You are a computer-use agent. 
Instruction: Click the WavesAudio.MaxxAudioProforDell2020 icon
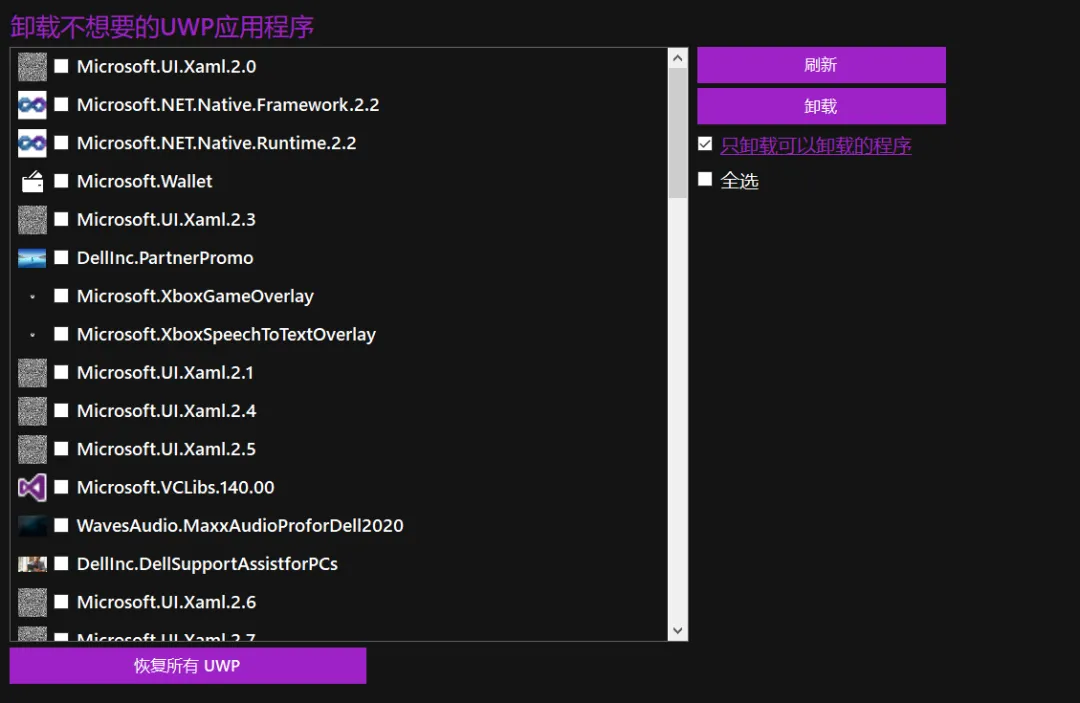click(32, 526)
